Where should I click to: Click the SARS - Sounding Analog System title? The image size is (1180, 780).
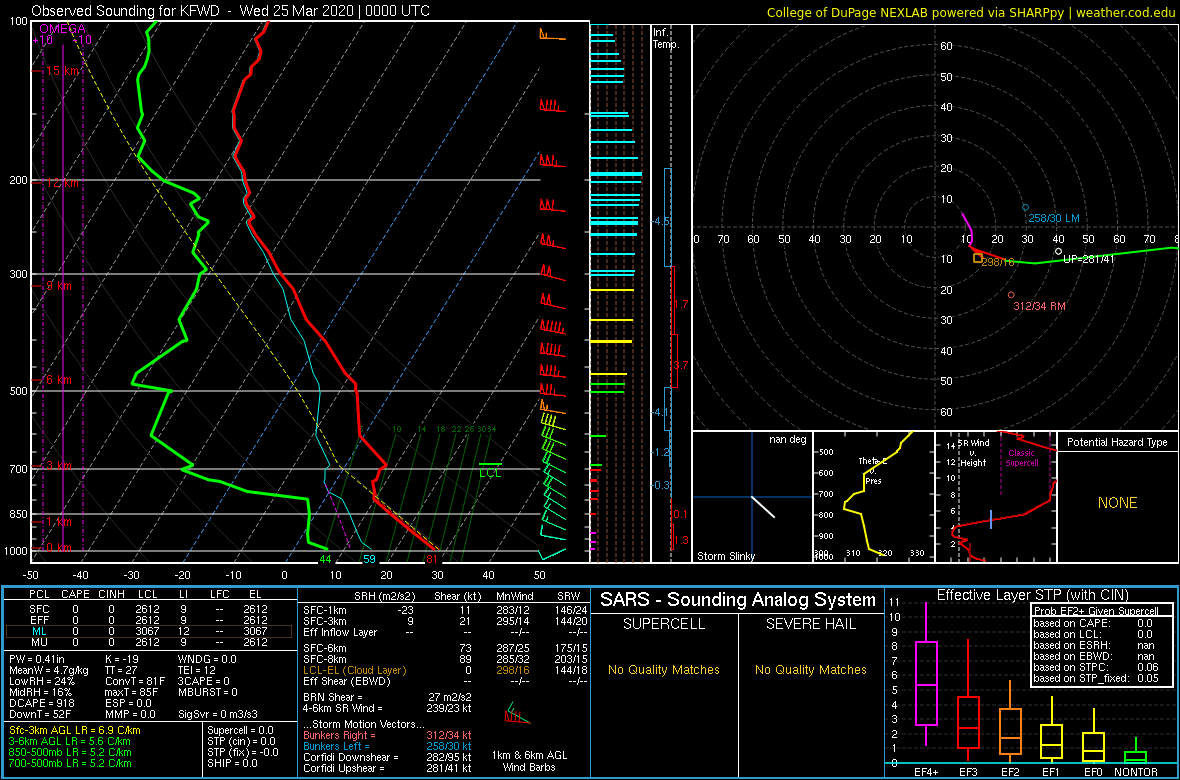point(738,600)
